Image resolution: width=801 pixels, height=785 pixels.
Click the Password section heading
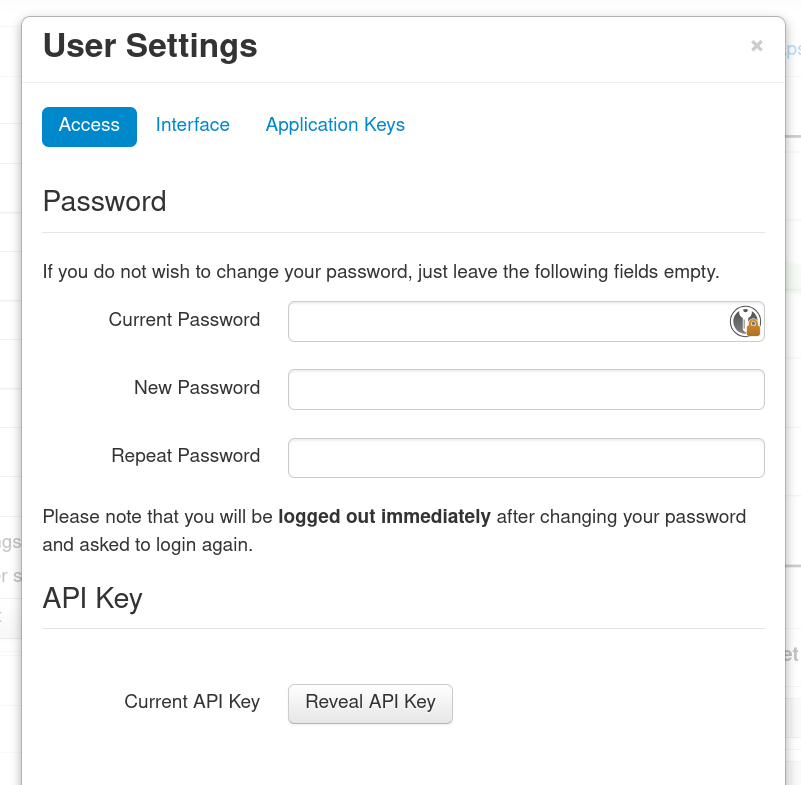pyautogui.click(x=104, y=202)
